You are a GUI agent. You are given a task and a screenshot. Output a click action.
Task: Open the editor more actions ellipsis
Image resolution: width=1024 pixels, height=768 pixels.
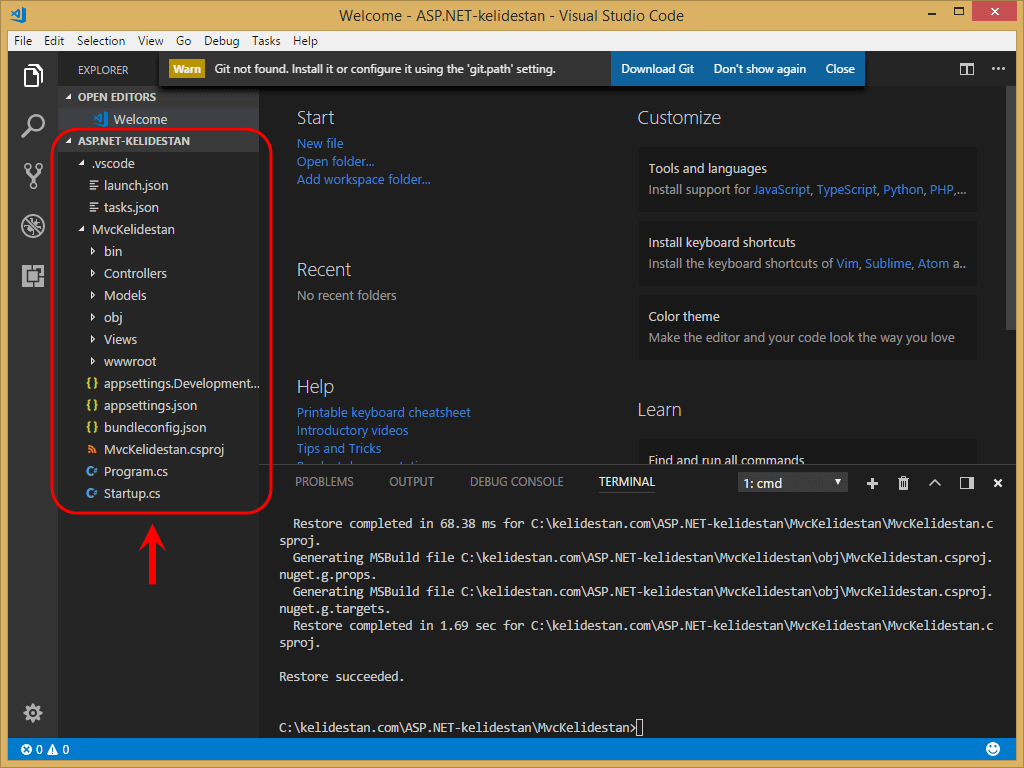tap(998, 69)
